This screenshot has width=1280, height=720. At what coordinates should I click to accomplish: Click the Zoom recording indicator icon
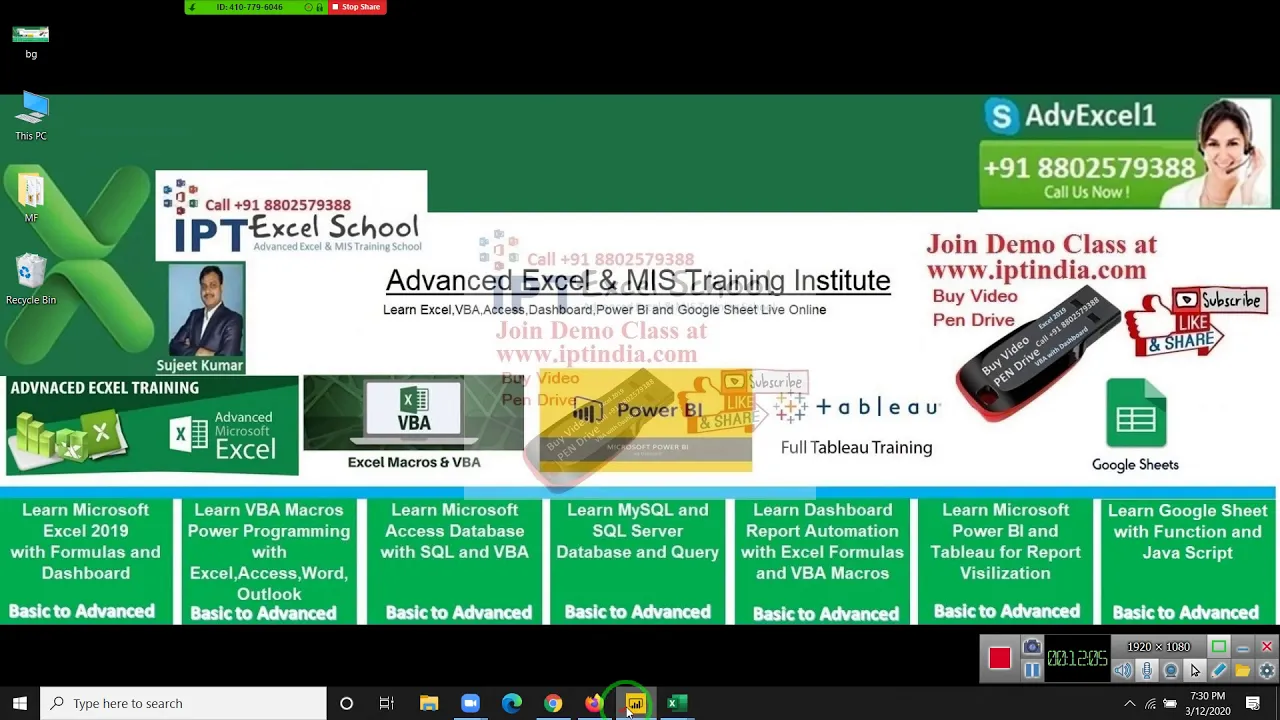[308, 7]
